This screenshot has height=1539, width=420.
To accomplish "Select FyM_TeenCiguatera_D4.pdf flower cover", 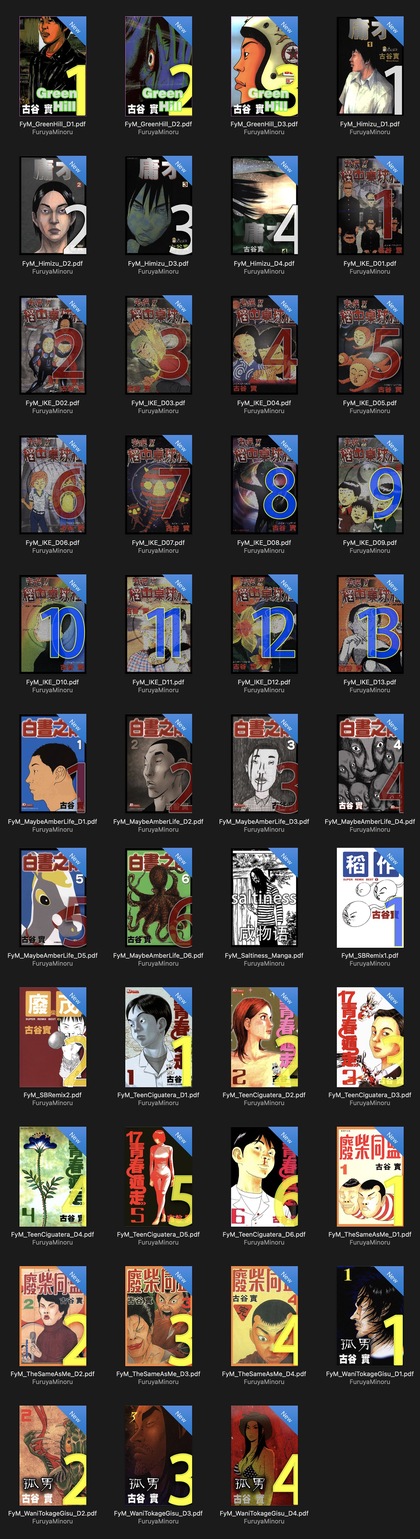I will click(53, 1176).
